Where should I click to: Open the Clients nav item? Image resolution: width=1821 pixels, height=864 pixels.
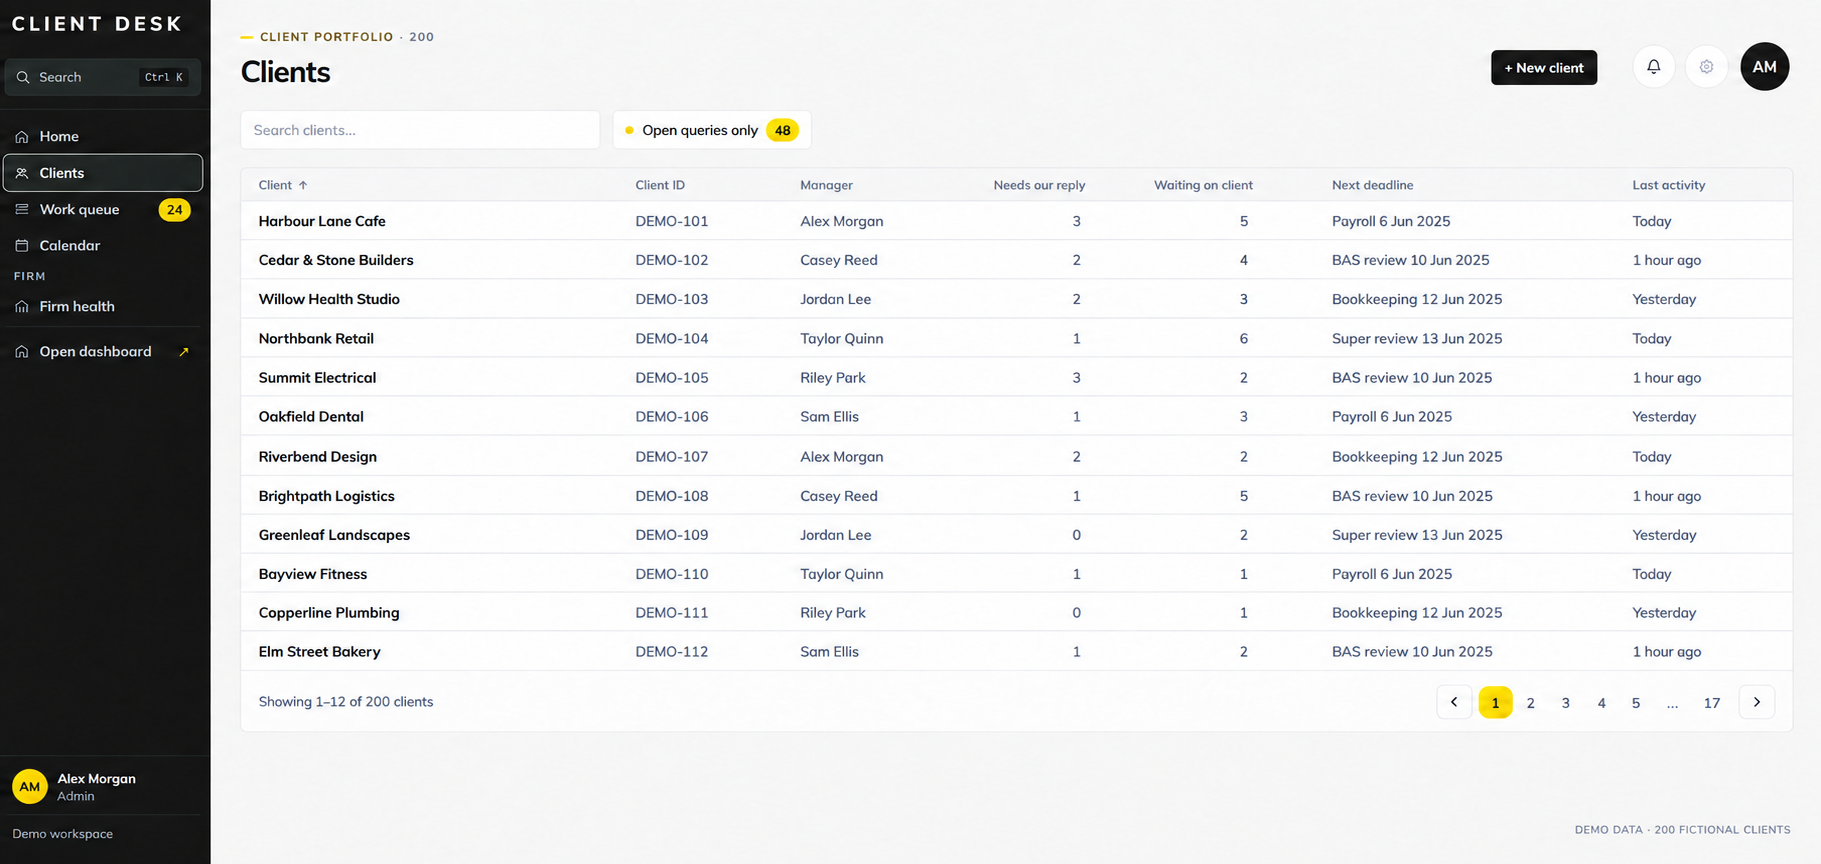point(103,173)
